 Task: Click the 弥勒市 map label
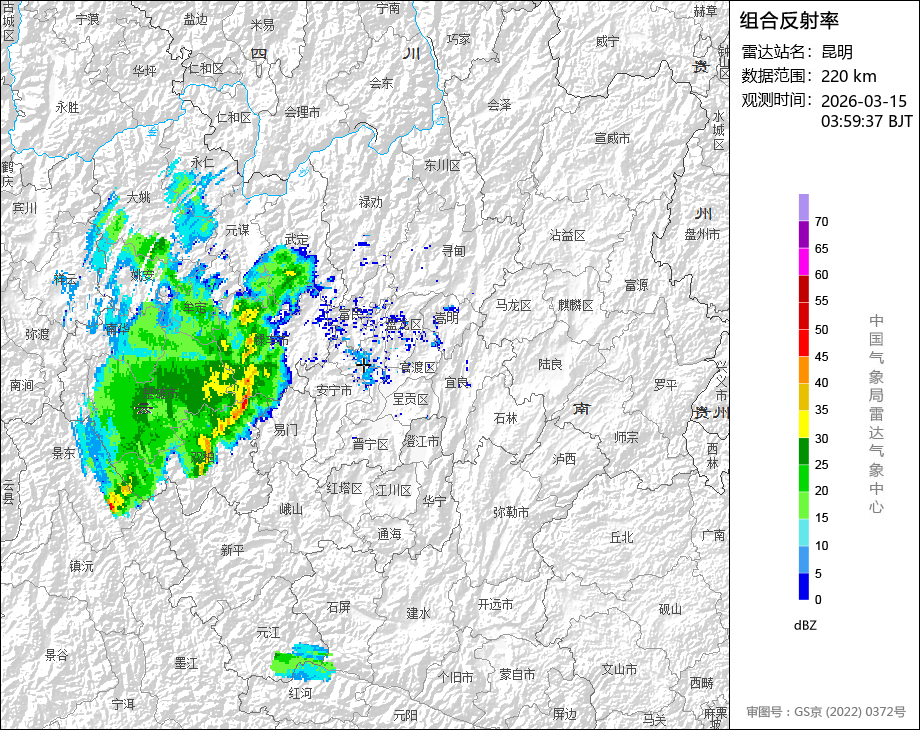pos(511,512)
